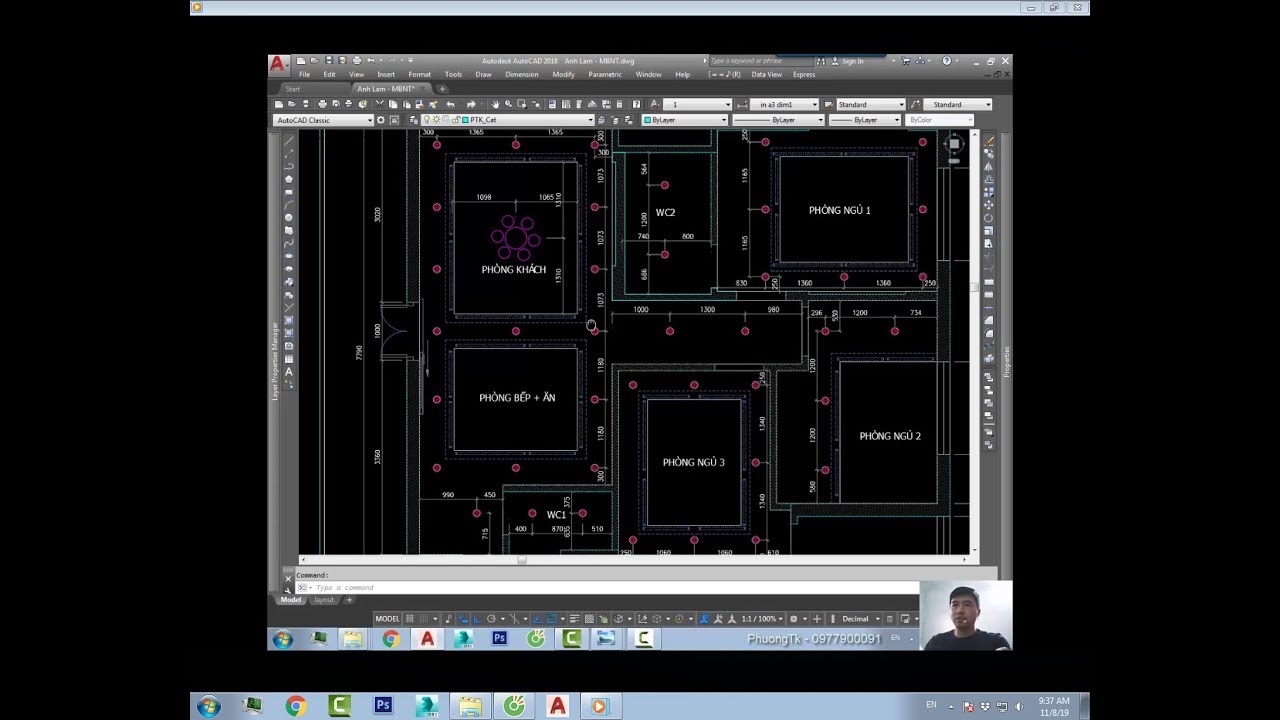
Task: Click the Undo arrow in Standard toolbar
Action: click(451, 104)
